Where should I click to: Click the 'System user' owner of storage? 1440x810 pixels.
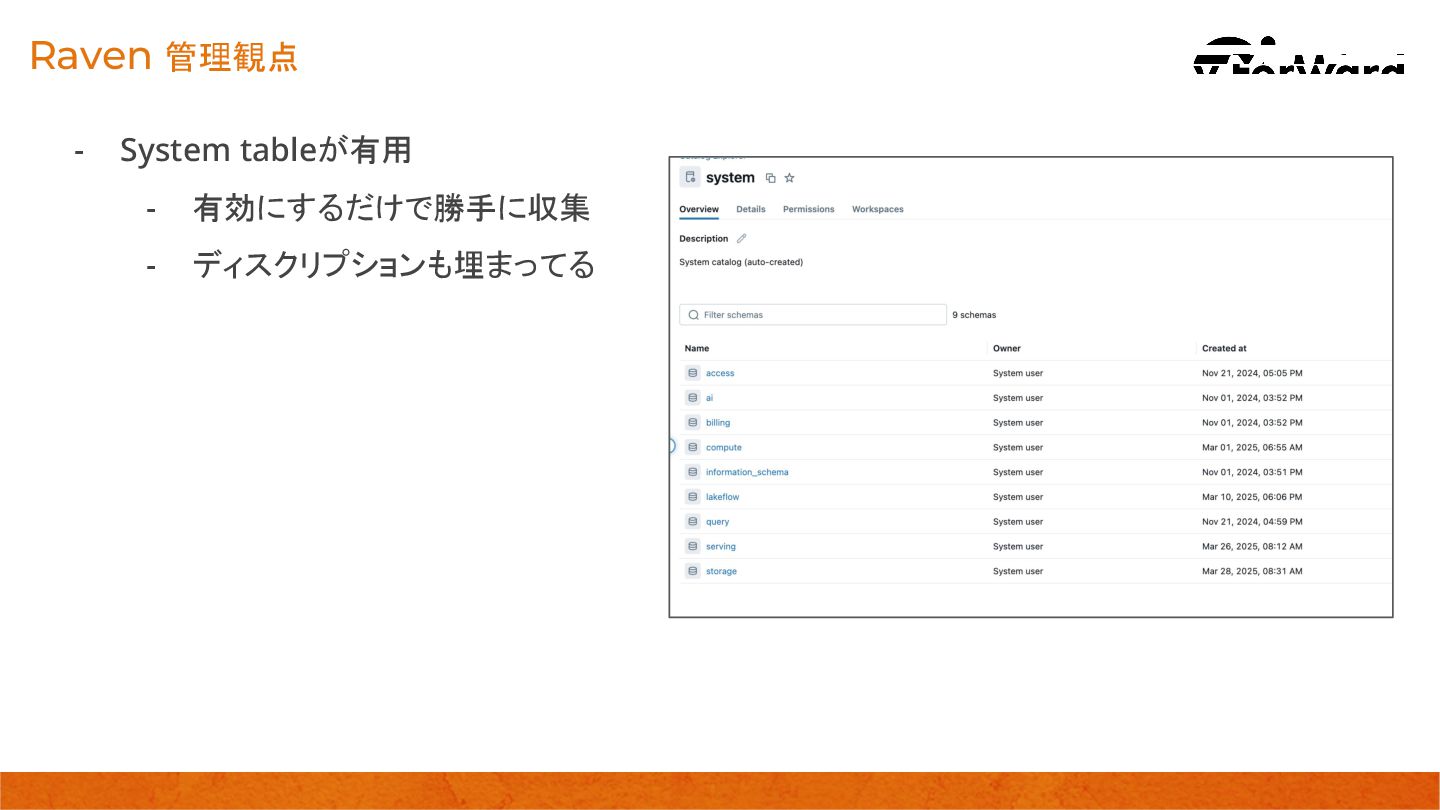click(1018, 571)
